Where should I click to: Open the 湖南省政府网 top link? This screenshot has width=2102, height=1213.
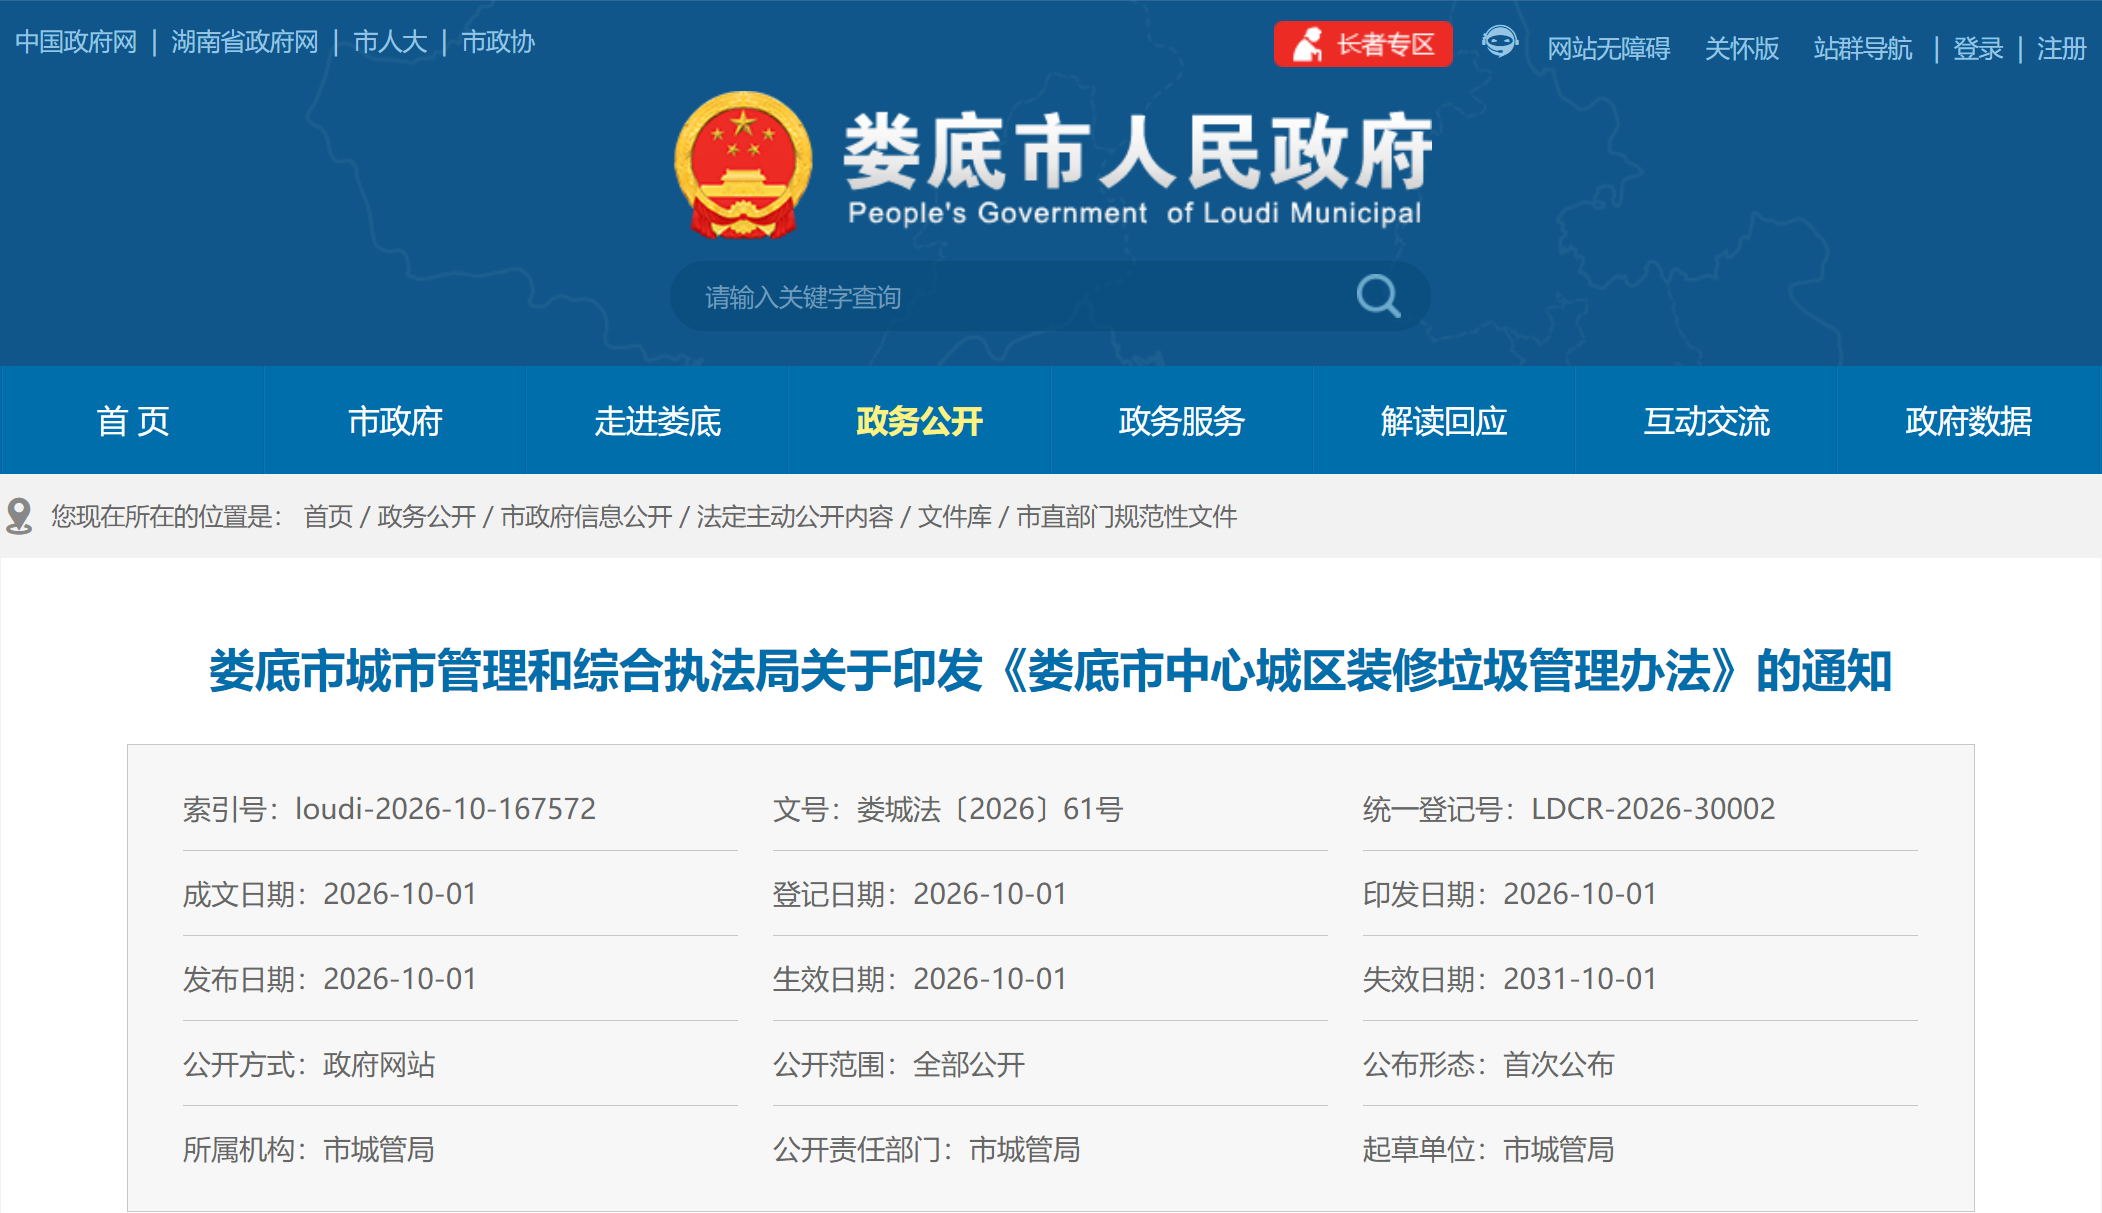[x=245, y=42]
